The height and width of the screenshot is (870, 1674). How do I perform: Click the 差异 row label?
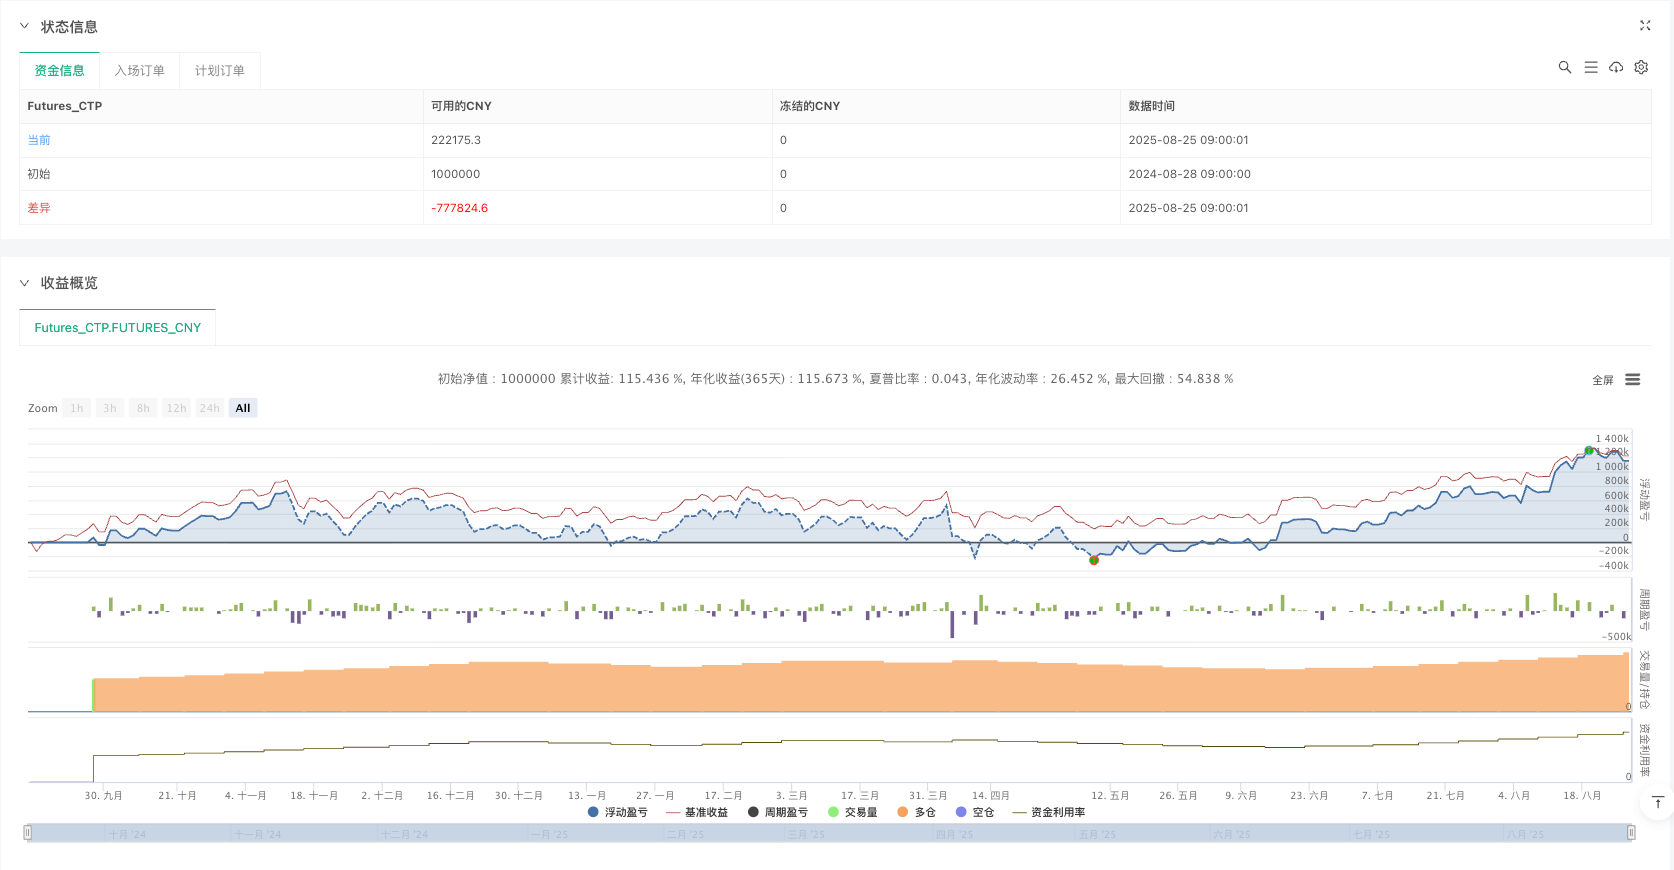coord(39,208)
